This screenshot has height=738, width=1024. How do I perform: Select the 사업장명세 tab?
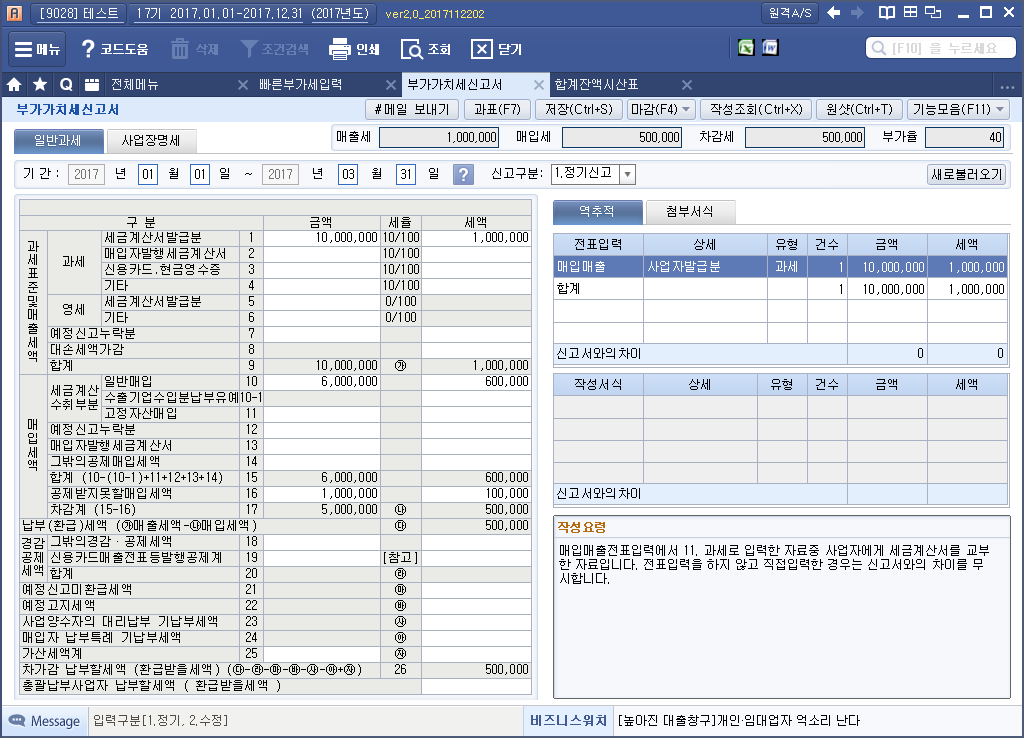[x=151, y=140]
